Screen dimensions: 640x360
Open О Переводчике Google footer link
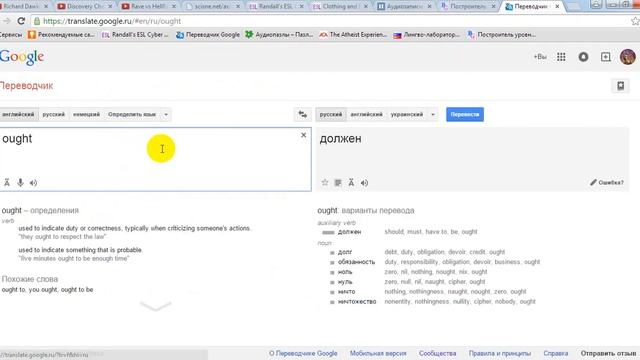click(303, 353)
